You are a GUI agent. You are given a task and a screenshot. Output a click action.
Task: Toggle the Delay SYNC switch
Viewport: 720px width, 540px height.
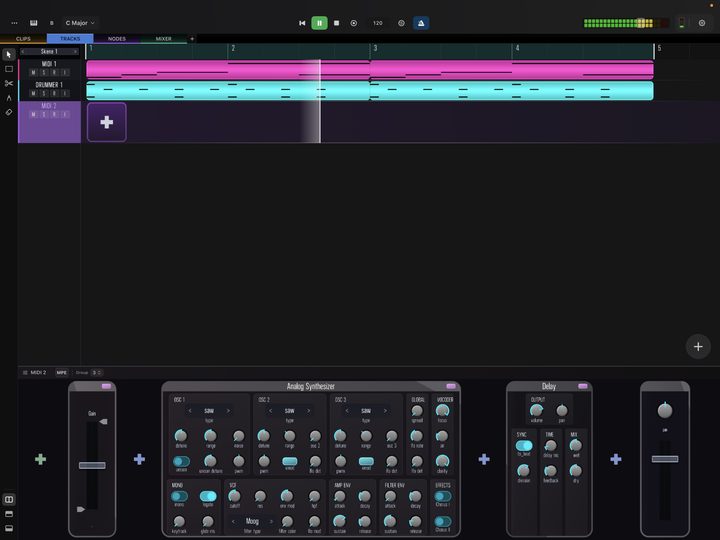point(524,445)
